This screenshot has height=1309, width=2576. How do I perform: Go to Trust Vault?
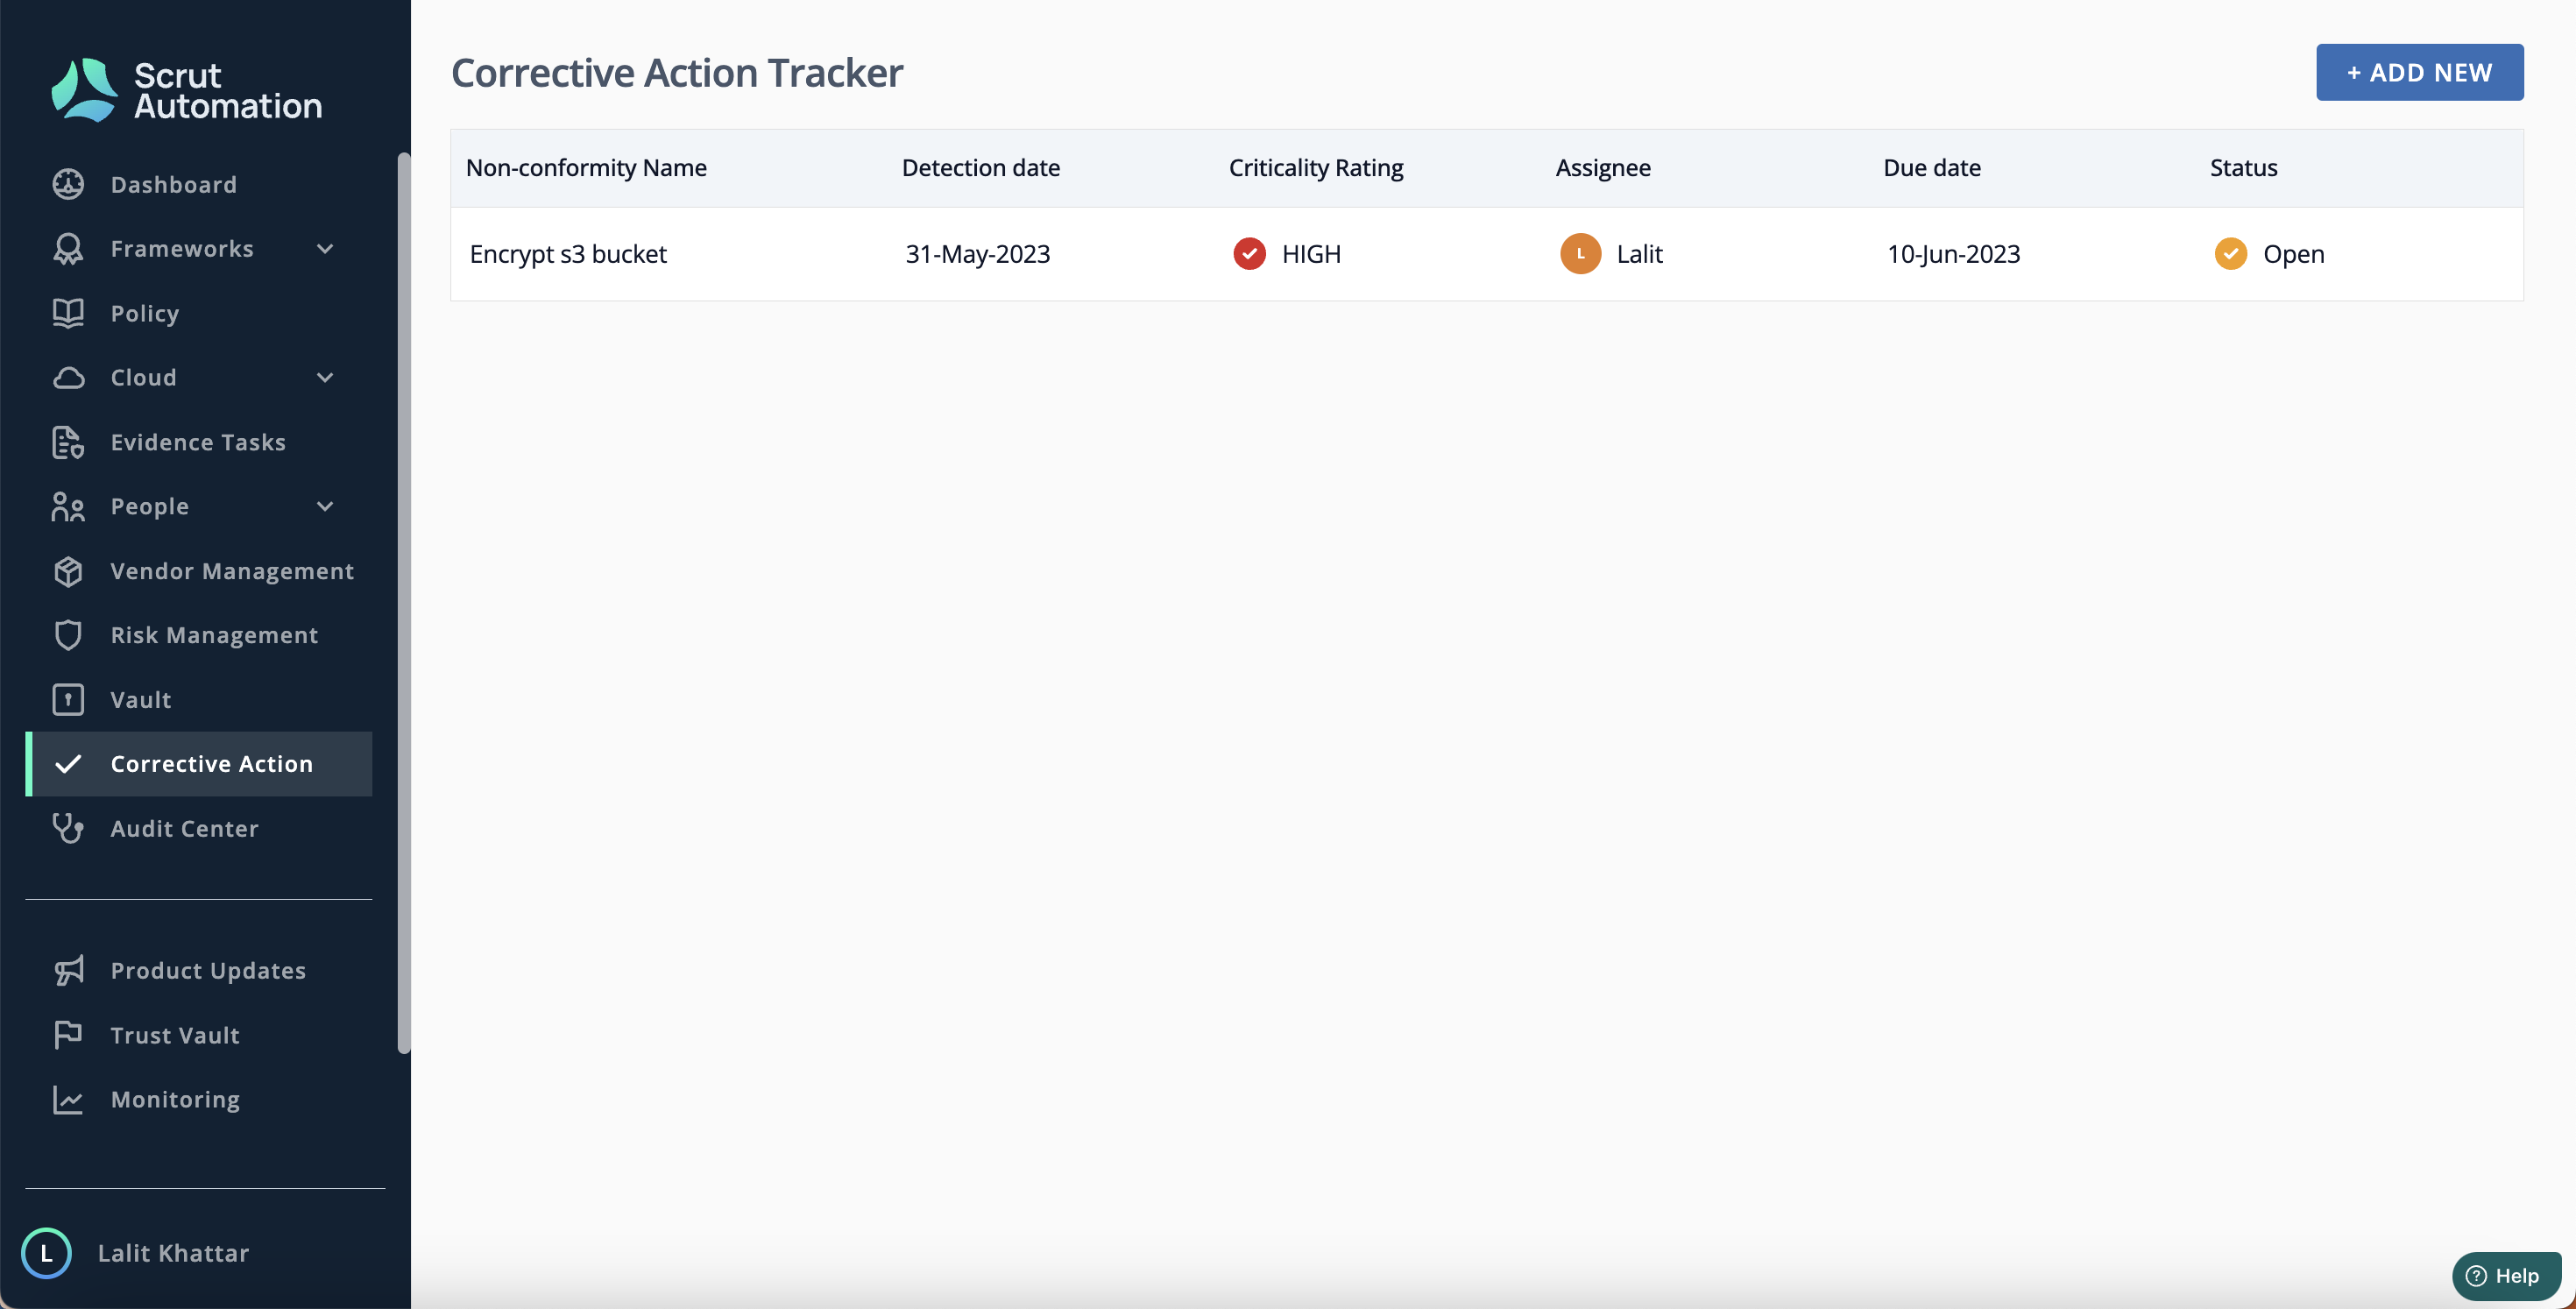tap(198, 1035)
